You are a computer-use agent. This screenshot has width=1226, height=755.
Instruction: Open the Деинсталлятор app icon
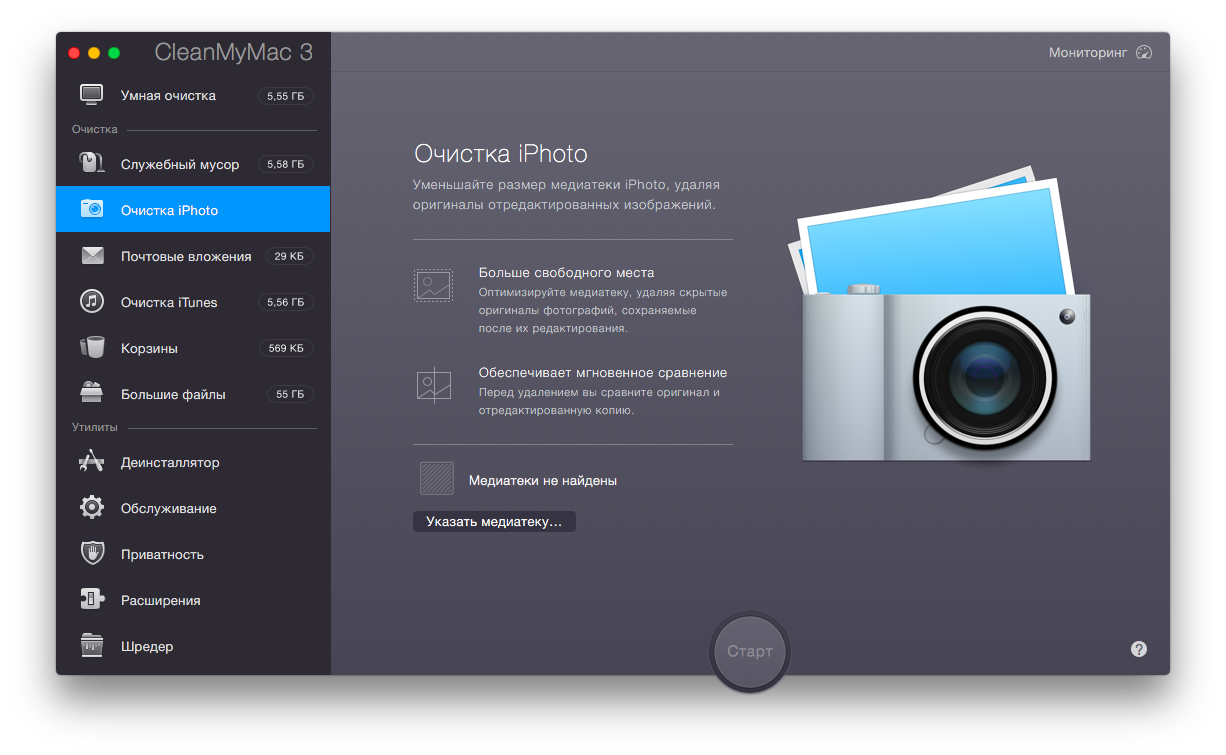click(92, 462)
